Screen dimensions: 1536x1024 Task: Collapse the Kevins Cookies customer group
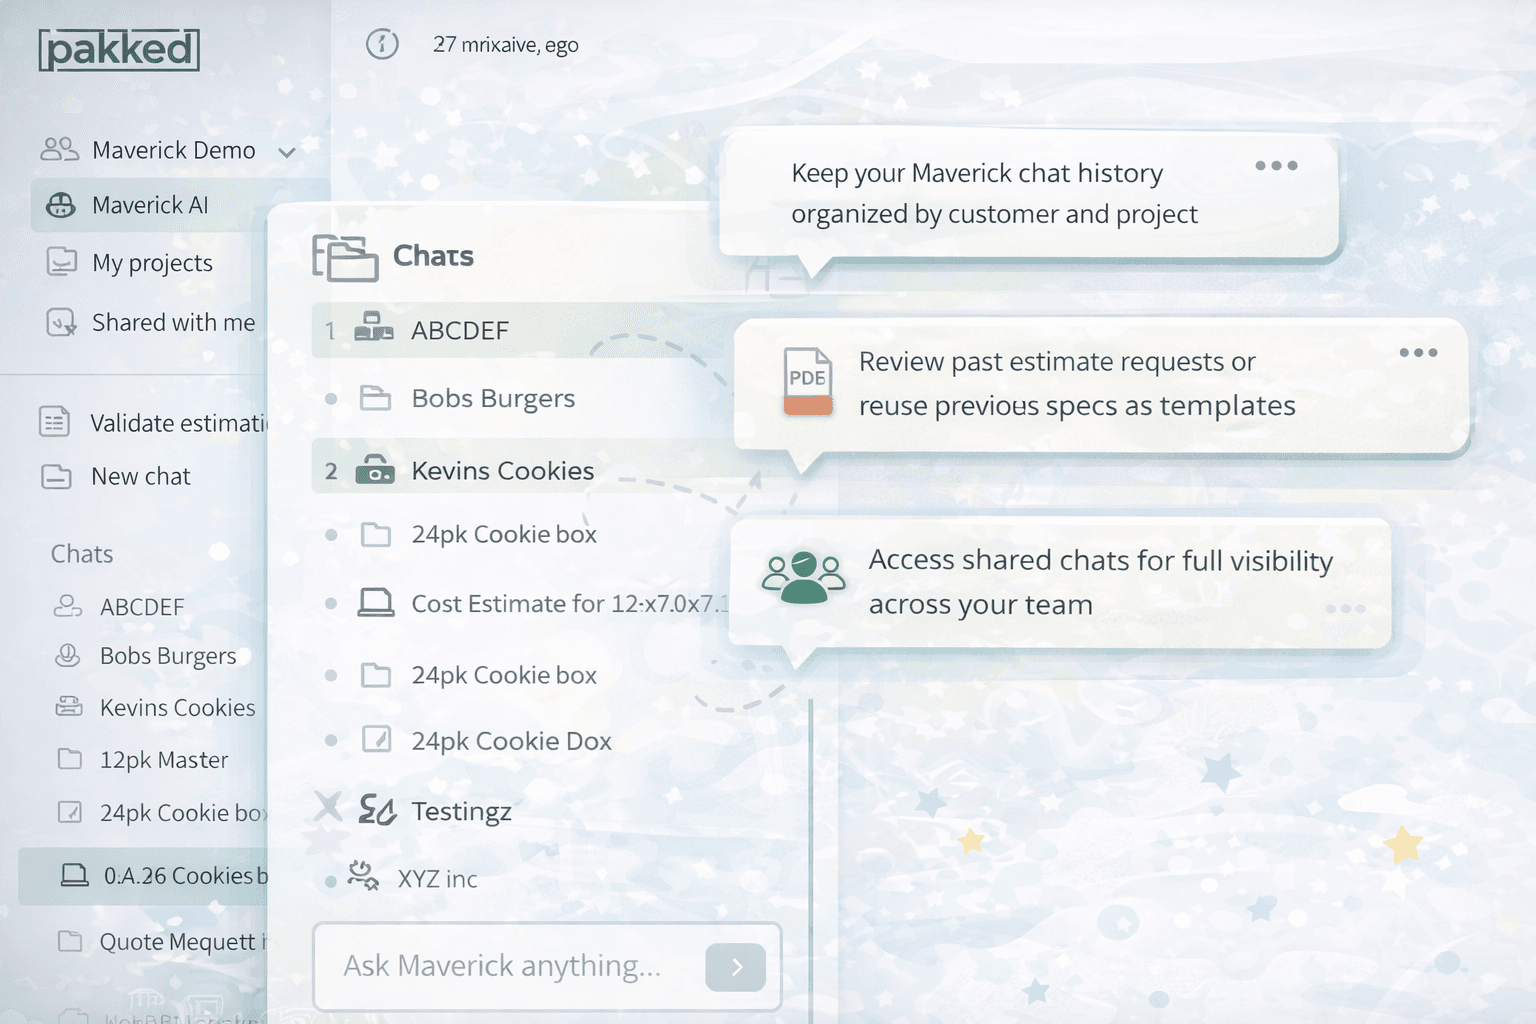tap(331, 471)
